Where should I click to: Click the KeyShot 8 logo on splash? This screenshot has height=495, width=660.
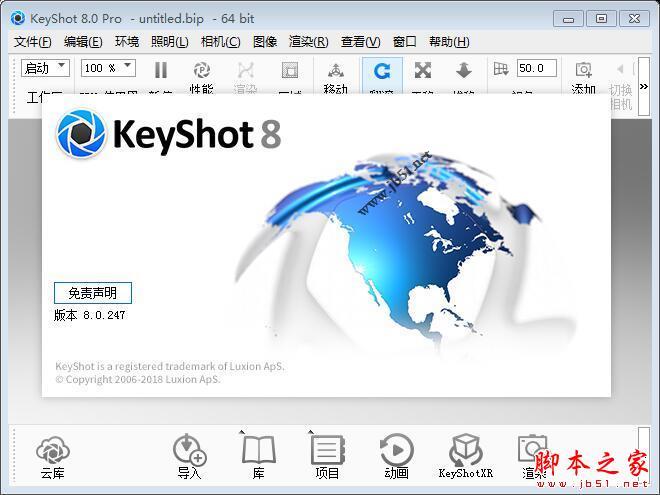(168, 134)
